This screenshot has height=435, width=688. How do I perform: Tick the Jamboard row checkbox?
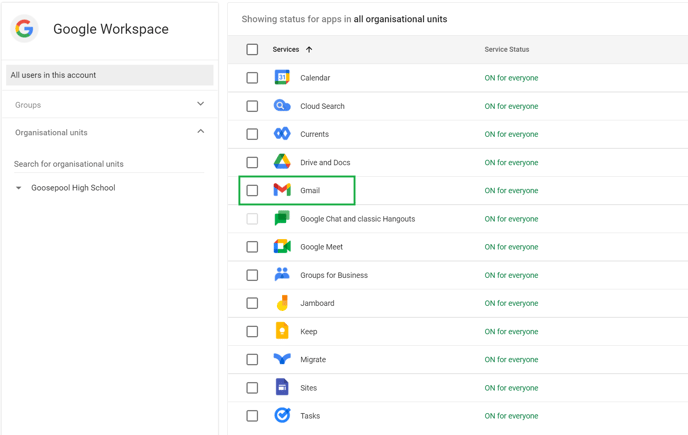point(252,303)
